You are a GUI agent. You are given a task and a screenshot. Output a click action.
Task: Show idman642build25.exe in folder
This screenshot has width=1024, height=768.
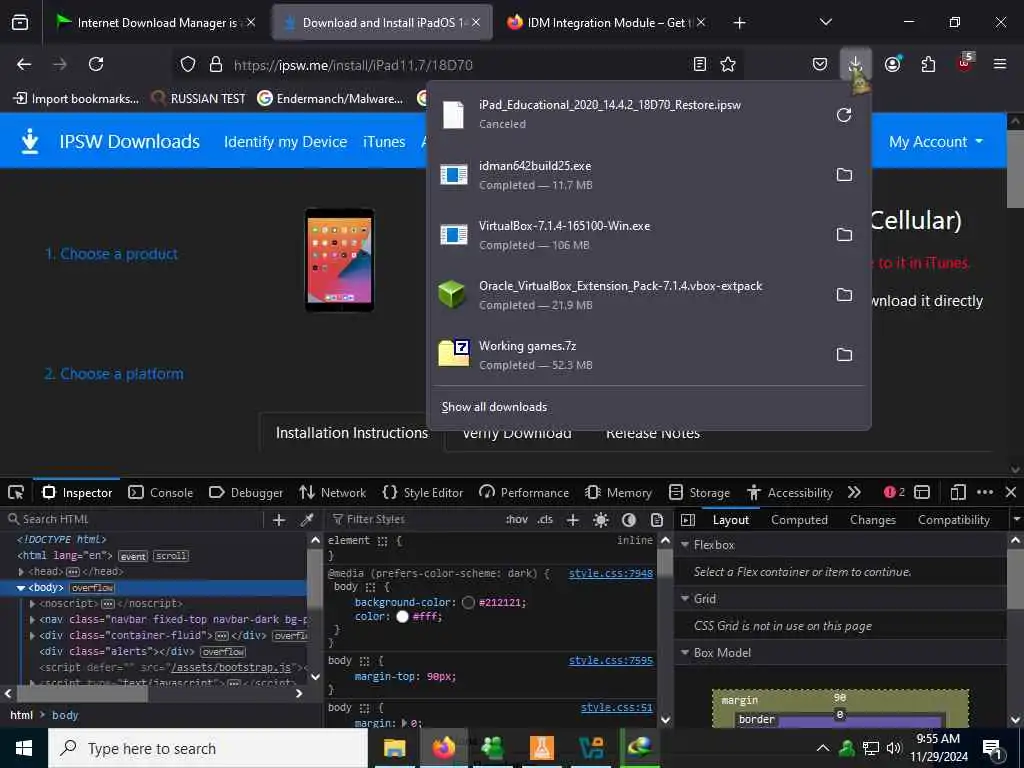(844, 175)
